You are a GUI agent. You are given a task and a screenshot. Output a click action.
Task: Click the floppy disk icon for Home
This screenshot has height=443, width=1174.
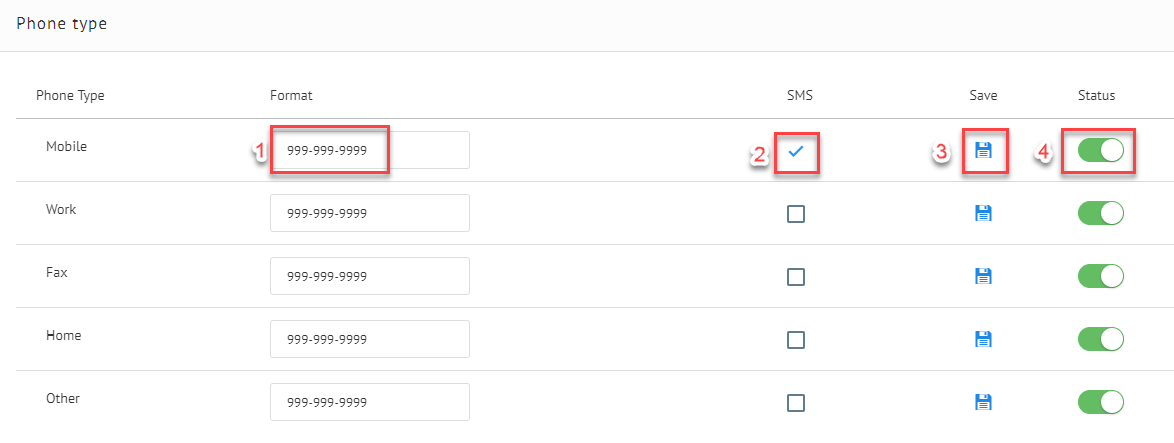pyautogui.click(x=983, y=339)
